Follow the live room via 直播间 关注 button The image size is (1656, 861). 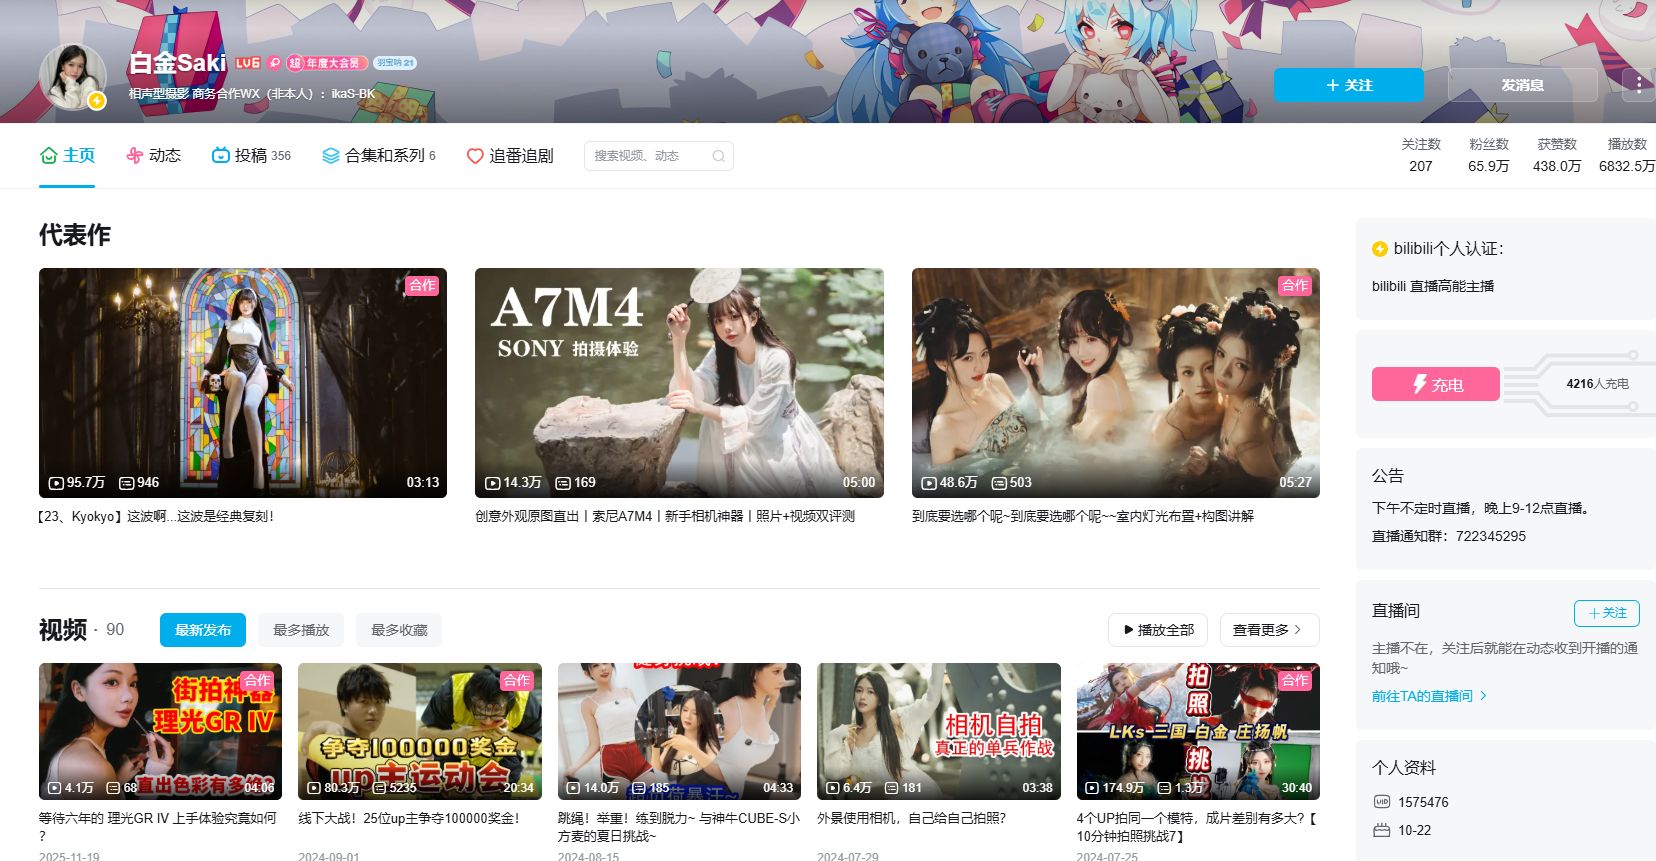[x=1607, y=613]
